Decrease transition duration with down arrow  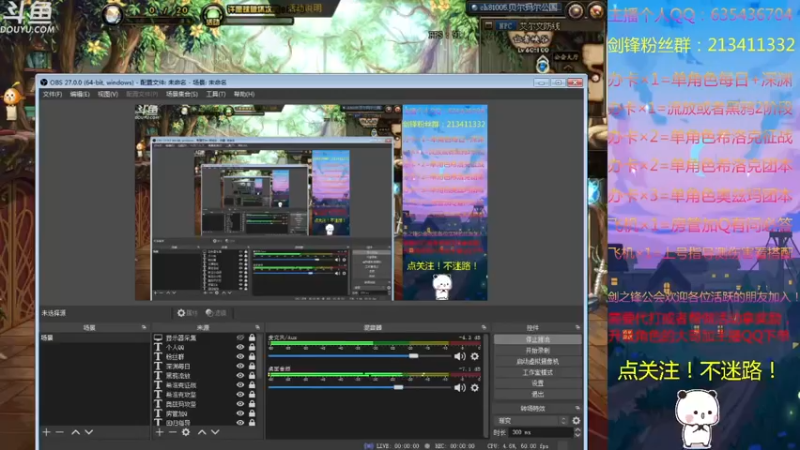[x=577, y=435]
